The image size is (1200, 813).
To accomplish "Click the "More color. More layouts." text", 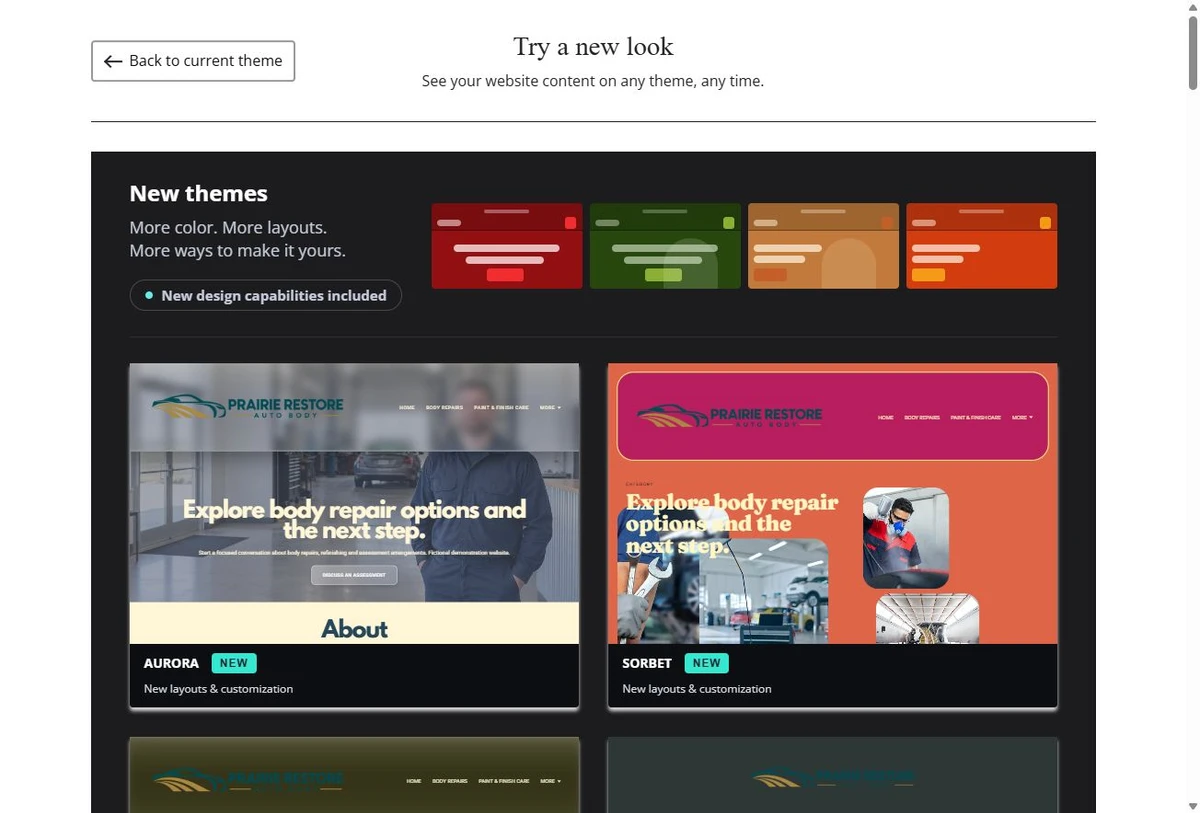I will tap(228, 228).
